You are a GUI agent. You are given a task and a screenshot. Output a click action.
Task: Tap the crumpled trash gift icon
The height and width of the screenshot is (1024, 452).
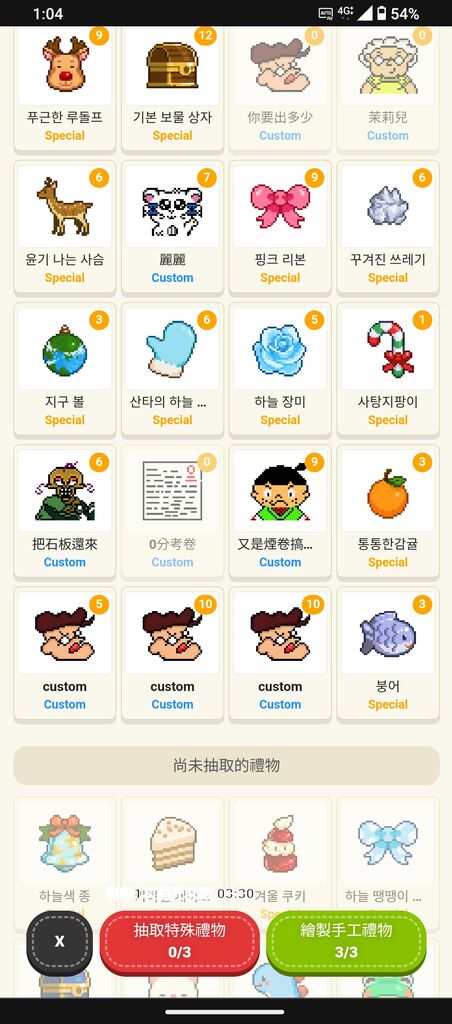pyautogui.click(x=388, y=206)
